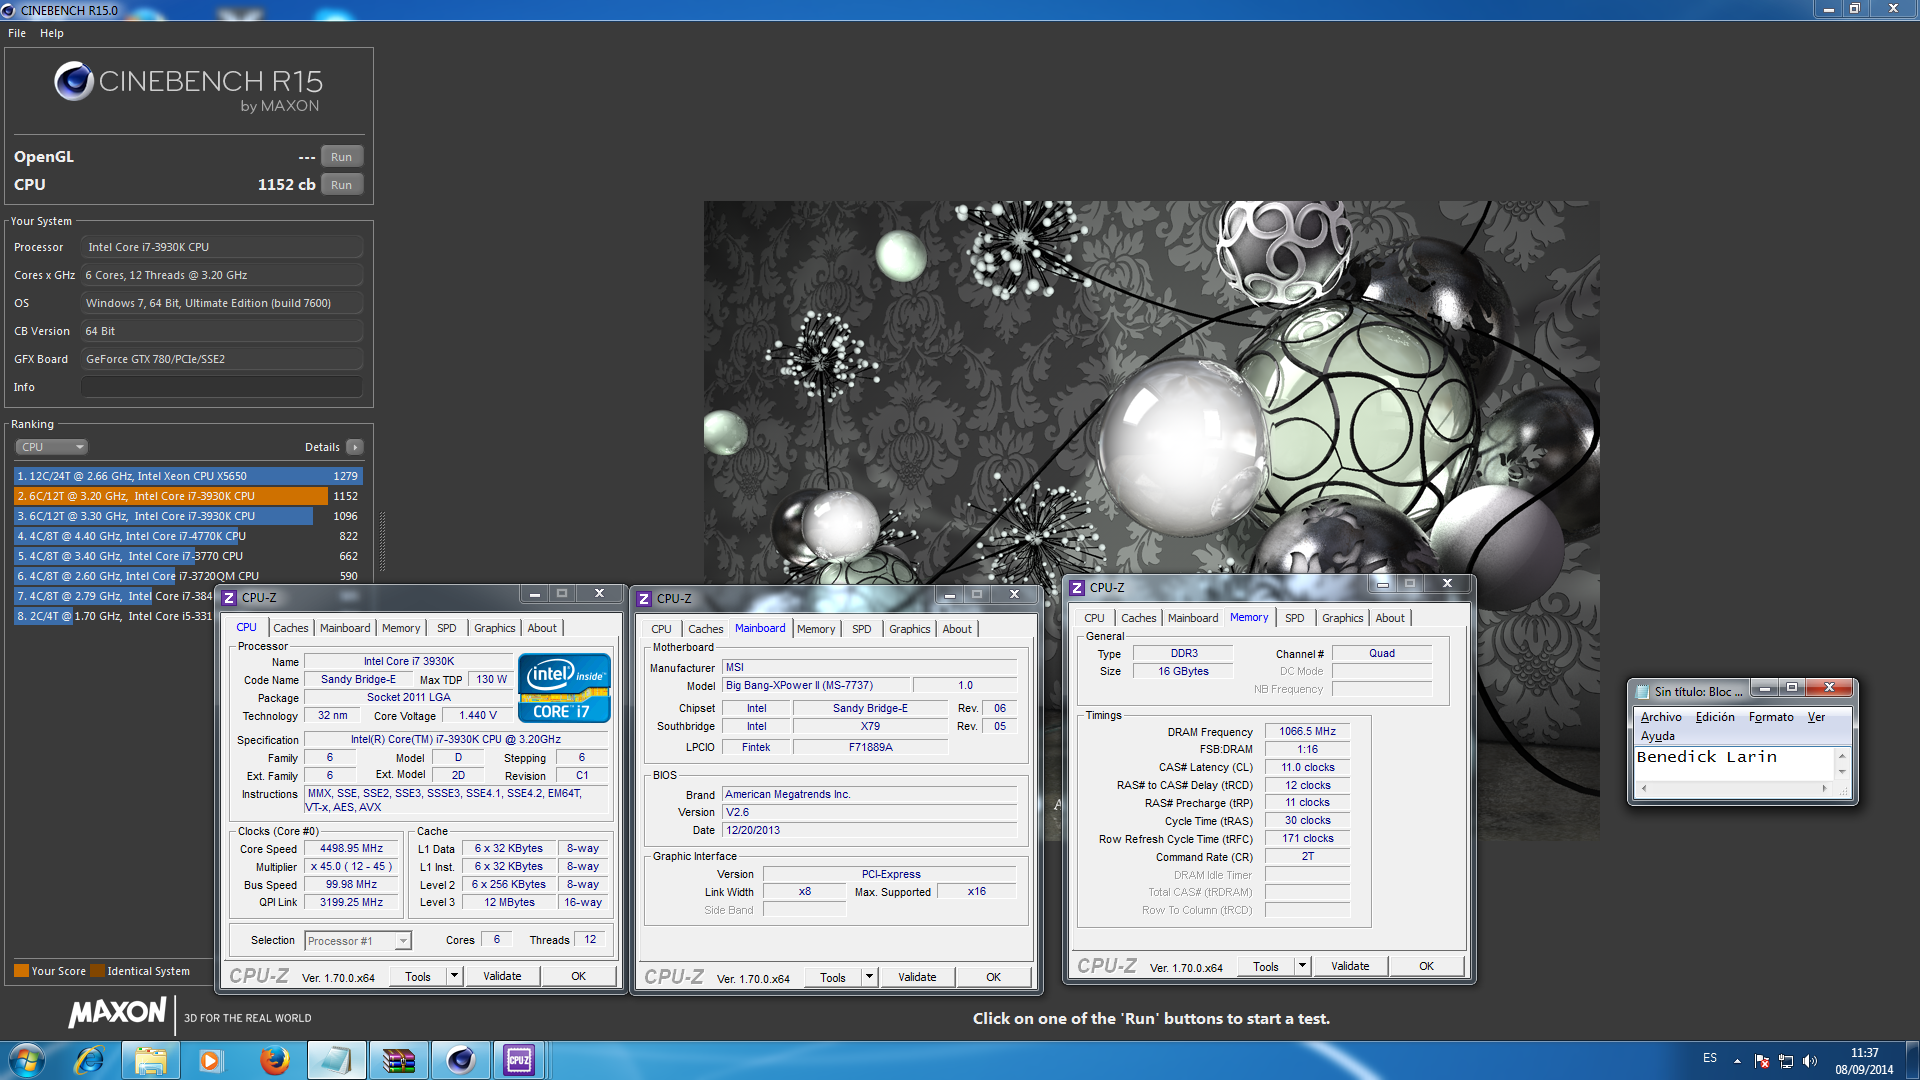This screenshot has width=1920, height=1080.
Task: Click the Intel Core i7 logo in CPU-Z
Action: click(564, 687)
